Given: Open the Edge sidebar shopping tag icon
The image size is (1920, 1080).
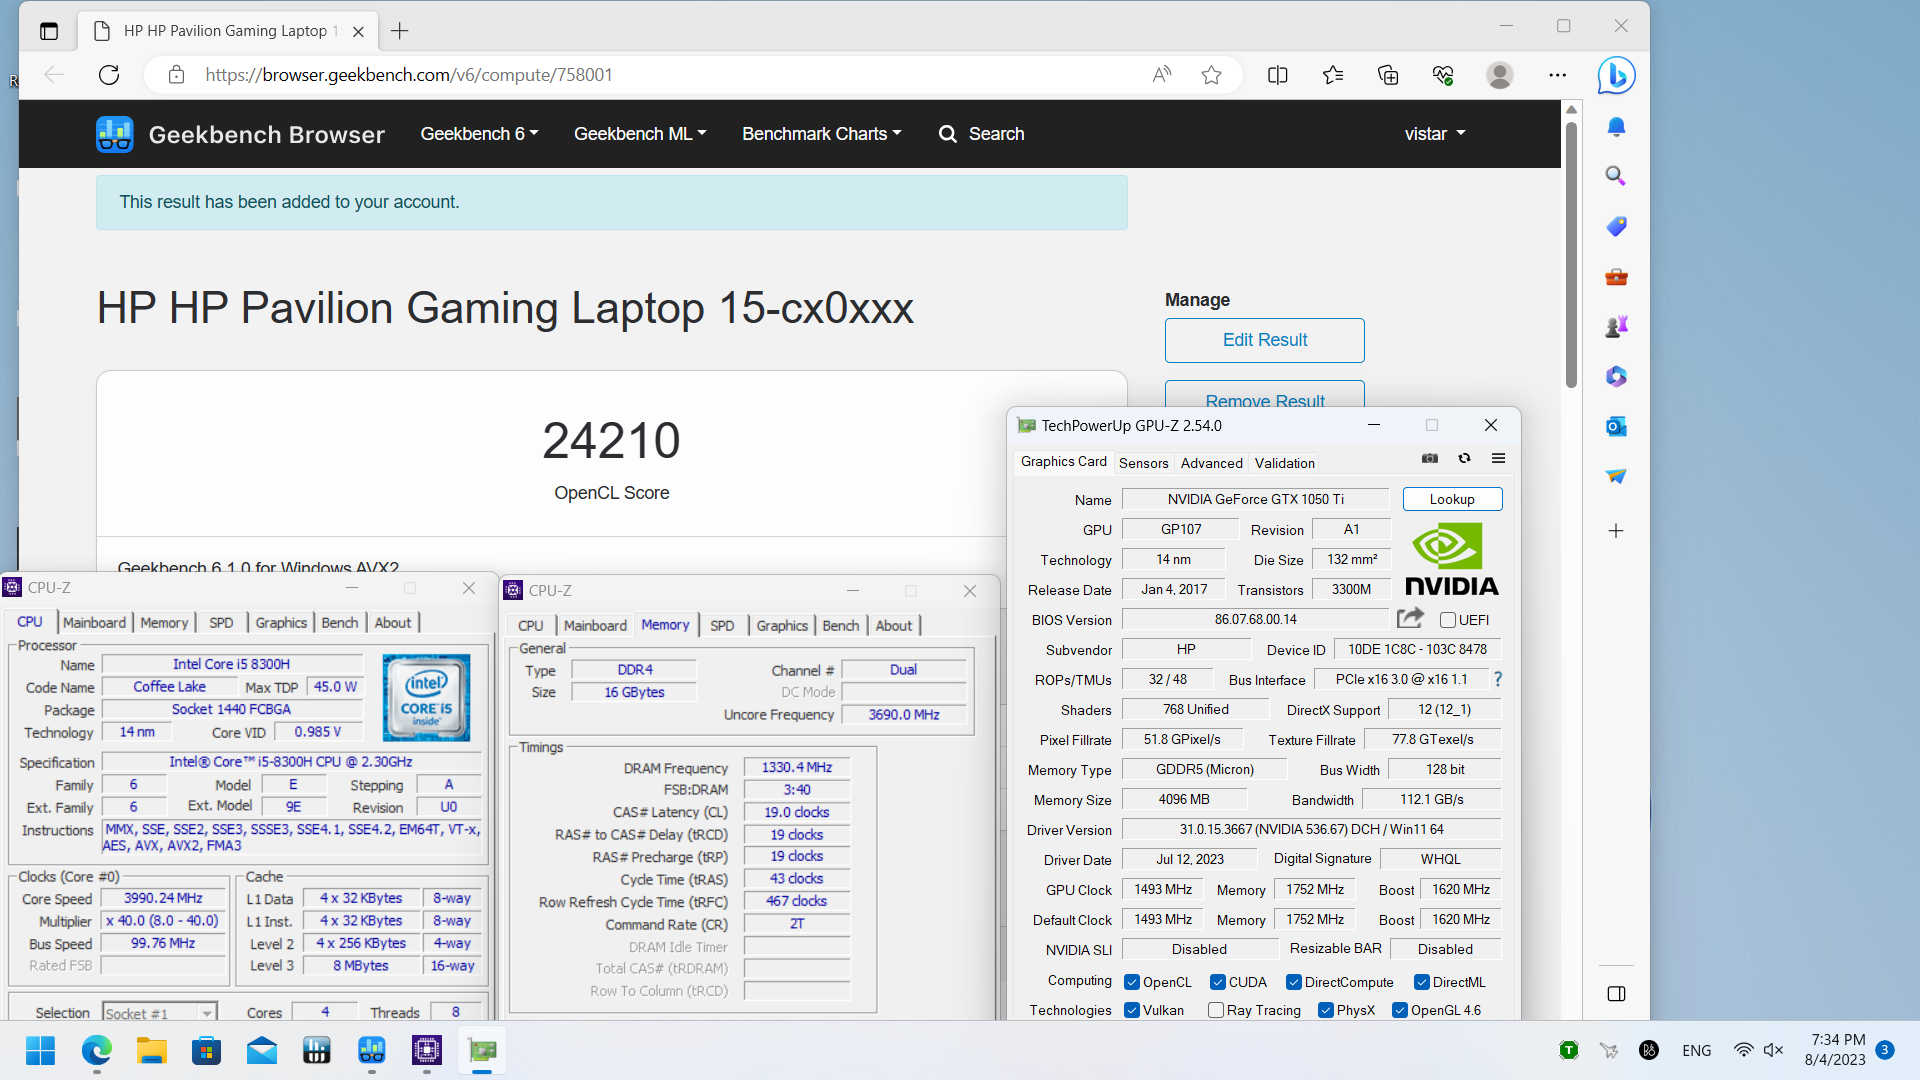Looking at the screenshot, I should [1616, 227].
